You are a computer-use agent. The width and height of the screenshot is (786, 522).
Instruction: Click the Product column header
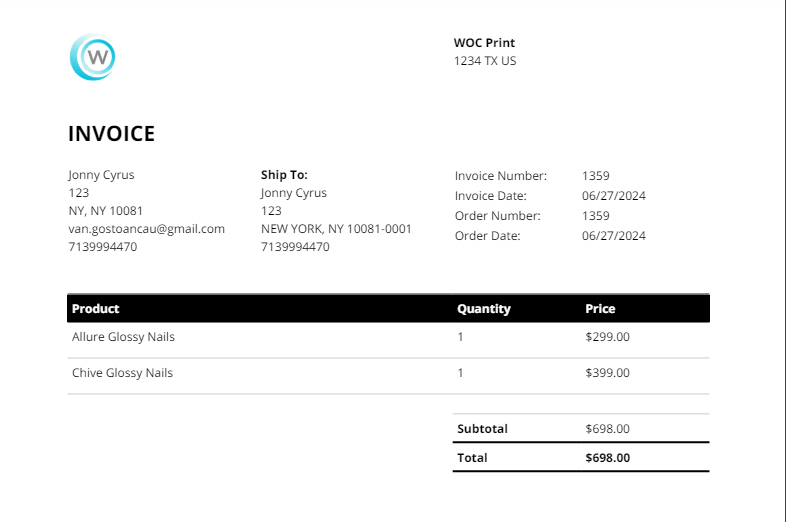point(96,309)
